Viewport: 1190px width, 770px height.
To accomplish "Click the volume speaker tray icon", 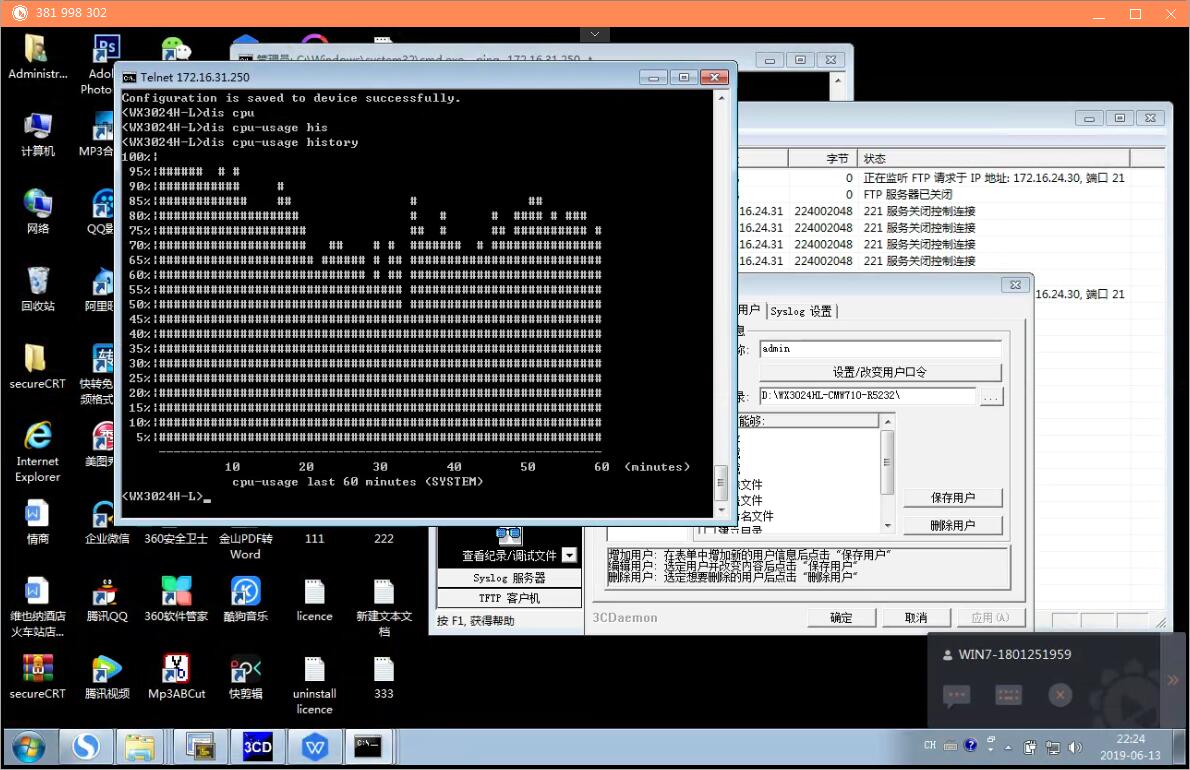I will point(1075,747).
